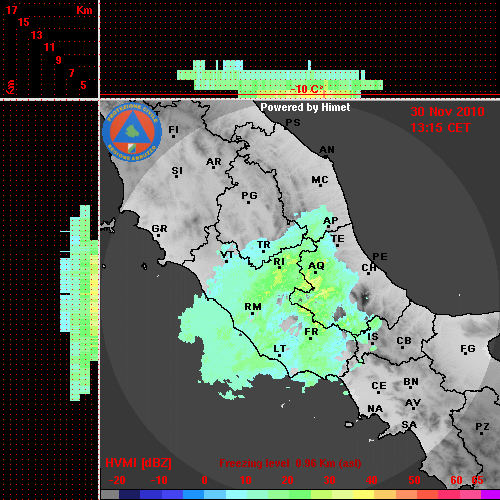Click the -10 C° isotherm label
The width and height of the screenshot is (500, 500).
click(307, 89)
